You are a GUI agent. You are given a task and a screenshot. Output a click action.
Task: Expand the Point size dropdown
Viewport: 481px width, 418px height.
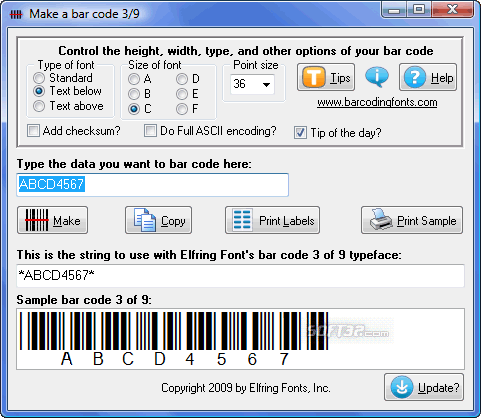[x=266, y=84]
